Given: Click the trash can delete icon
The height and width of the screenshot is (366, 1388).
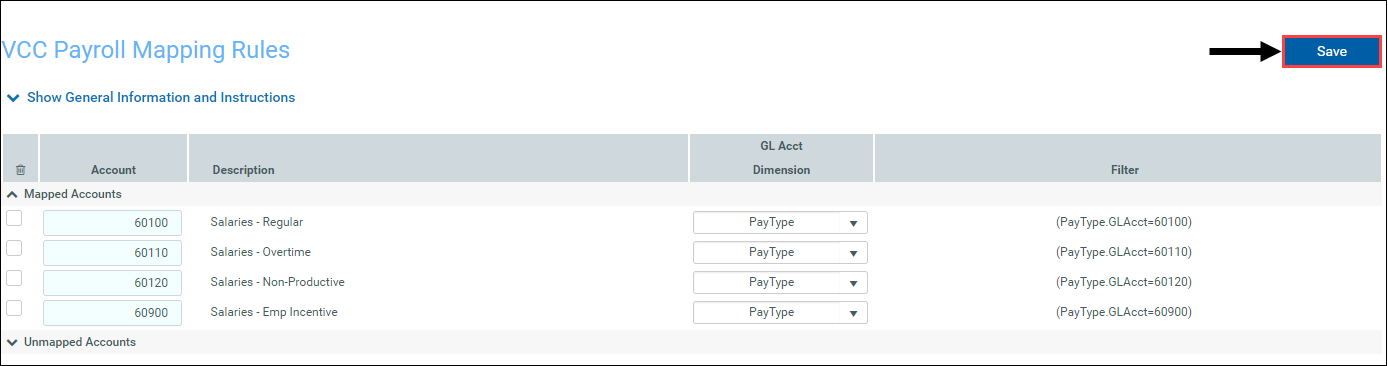Looking at the screenshot, I should (x=20, y=171).
